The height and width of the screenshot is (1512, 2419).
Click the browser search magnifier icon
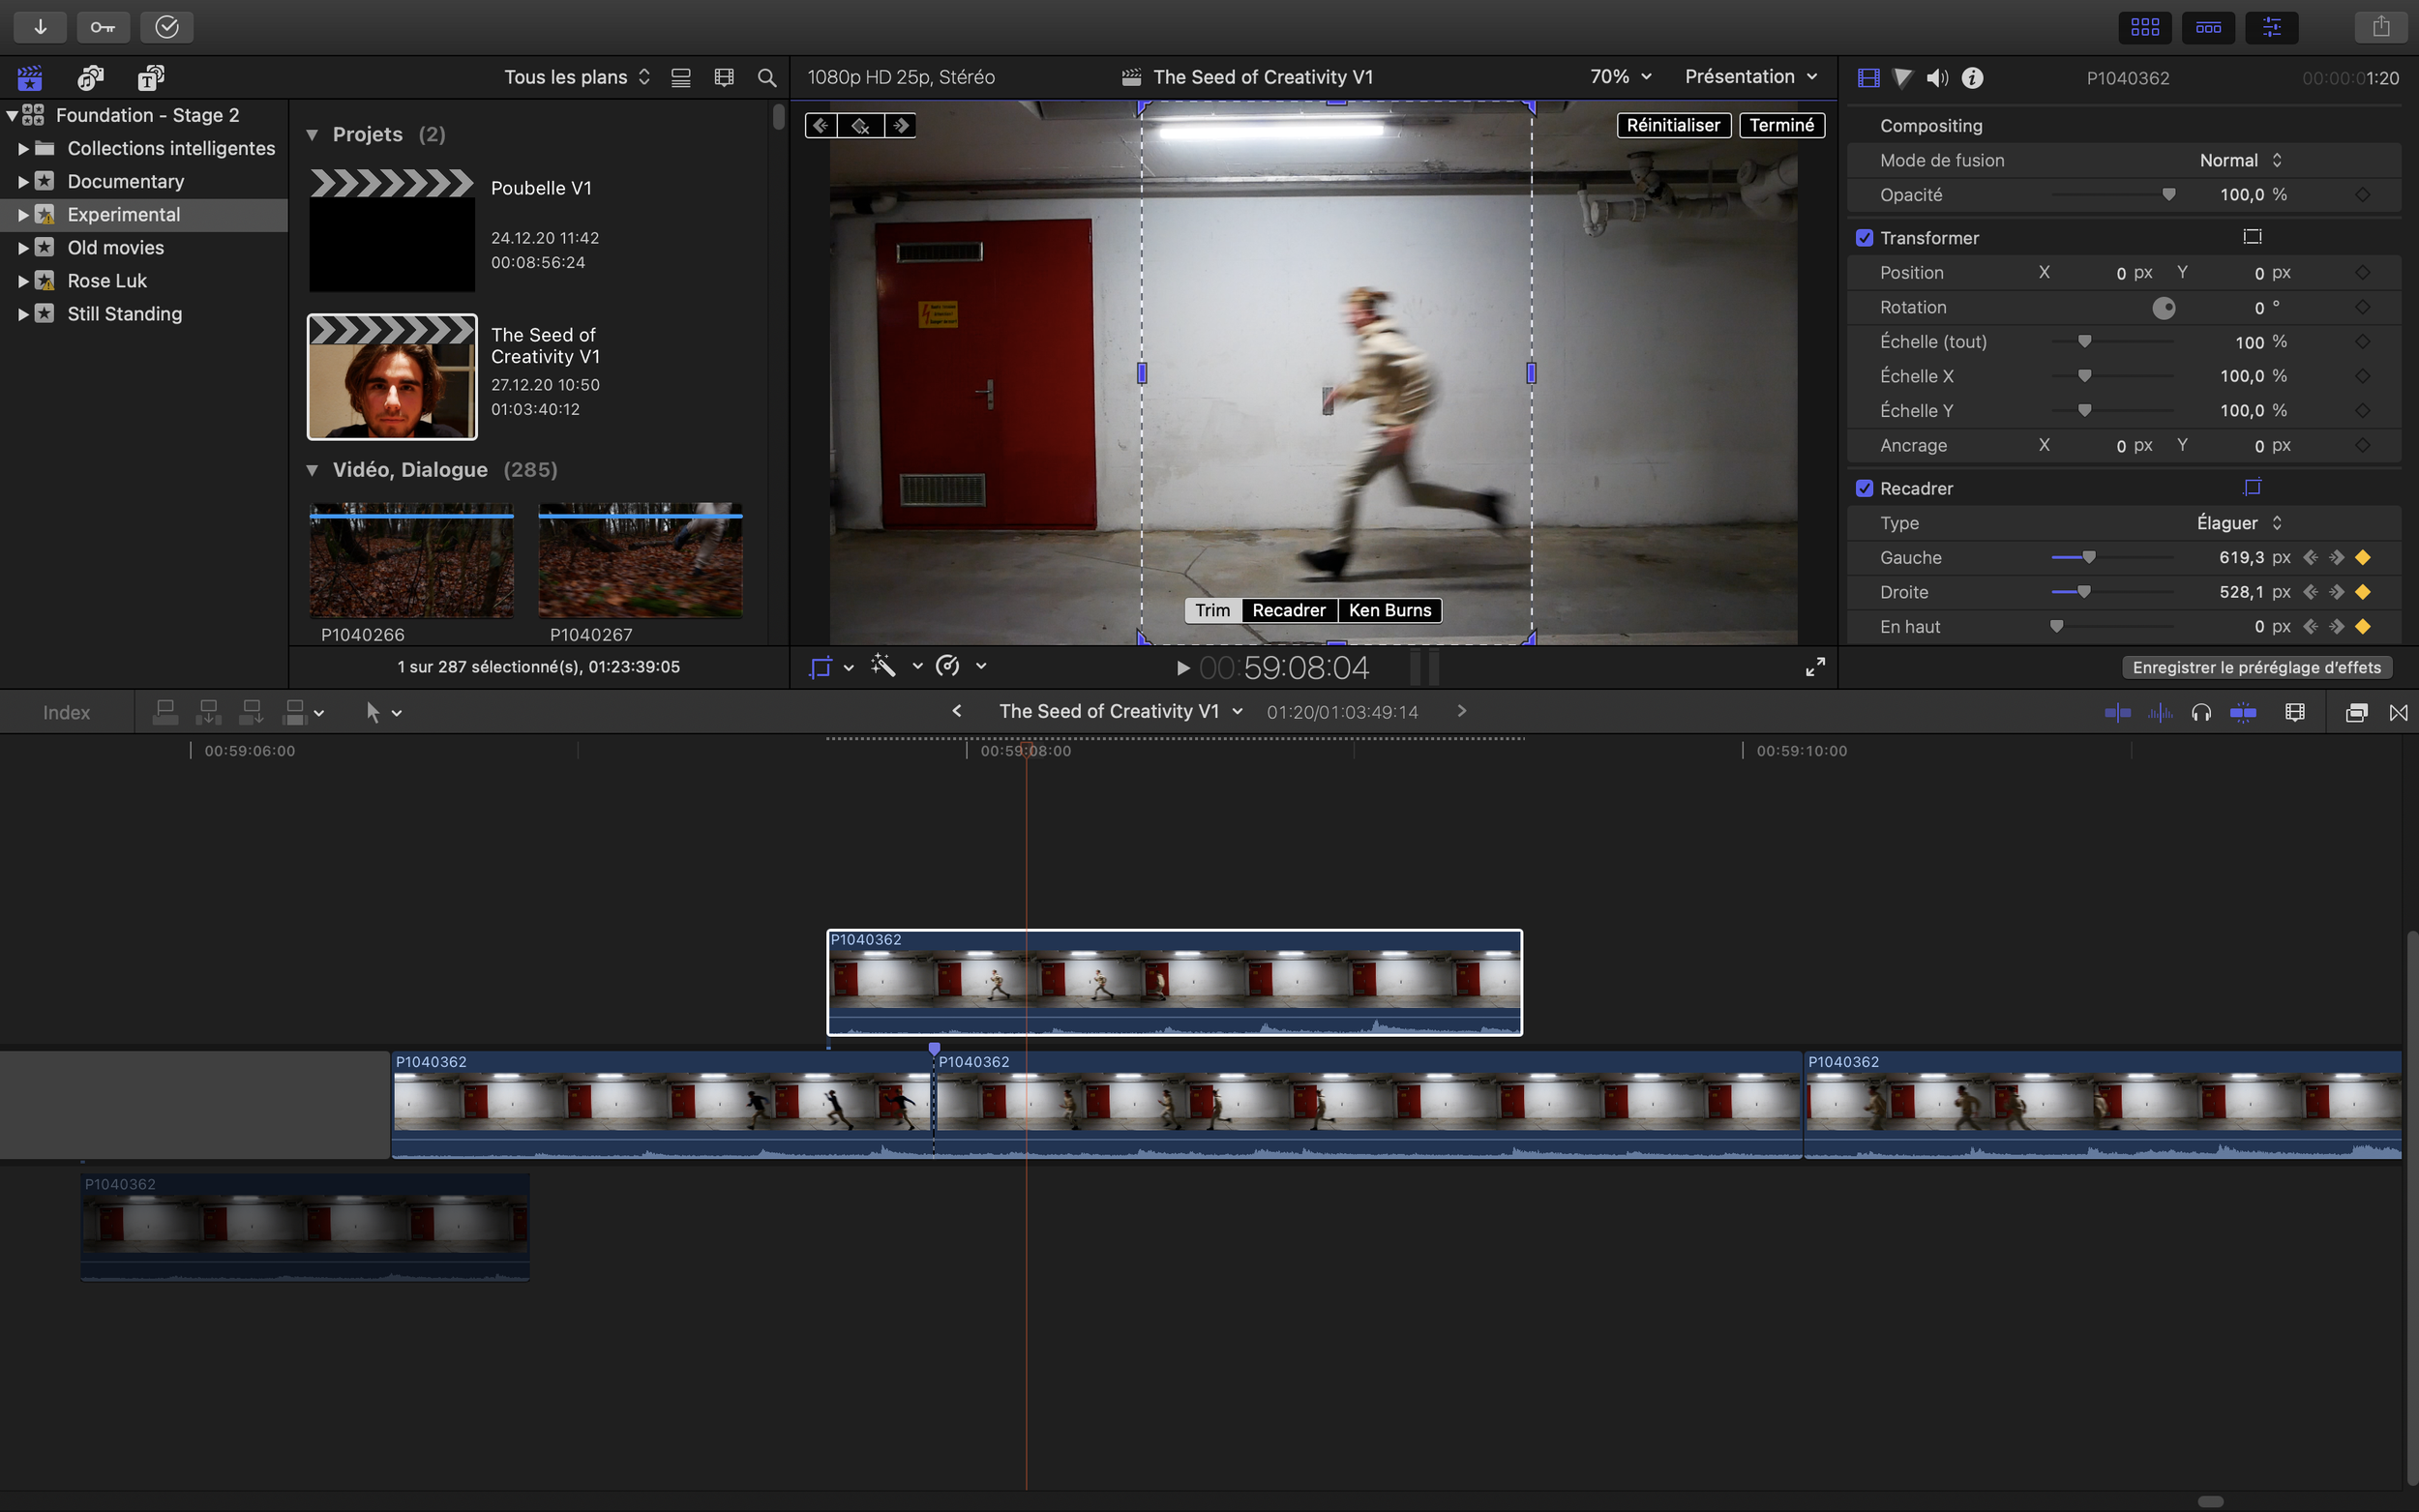[767, 77]
